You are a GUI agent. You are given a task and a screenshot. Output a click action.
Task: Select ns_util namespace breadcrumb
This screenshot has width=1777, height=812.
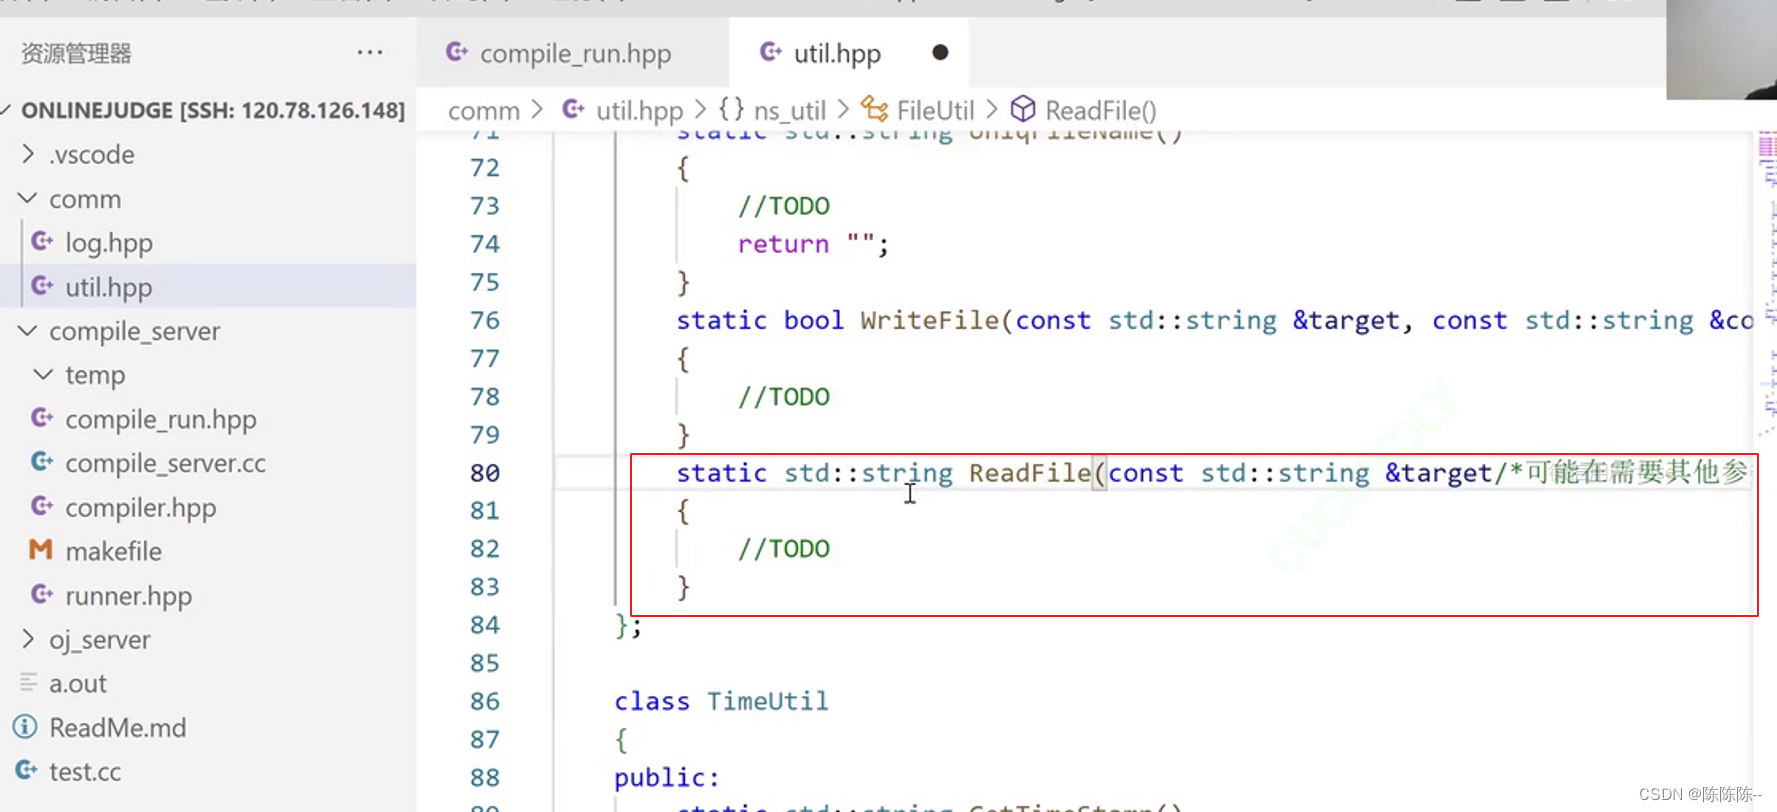(x=789, y=110)
